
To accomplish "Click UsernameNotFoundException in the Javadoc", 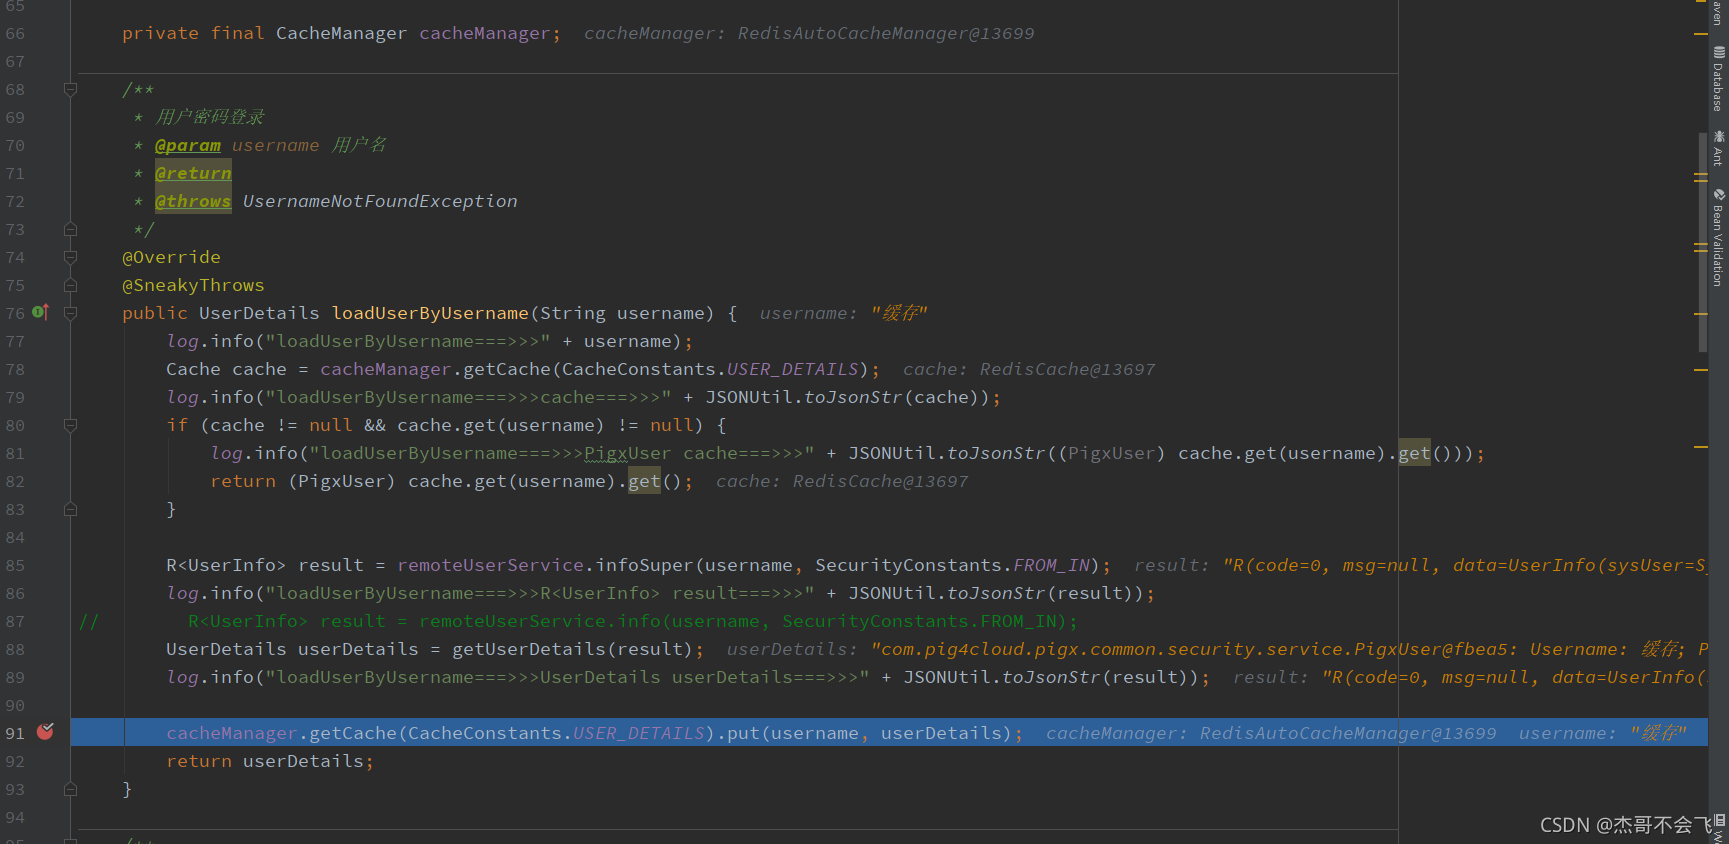I will pyautogui.click(x=380, y=201).
